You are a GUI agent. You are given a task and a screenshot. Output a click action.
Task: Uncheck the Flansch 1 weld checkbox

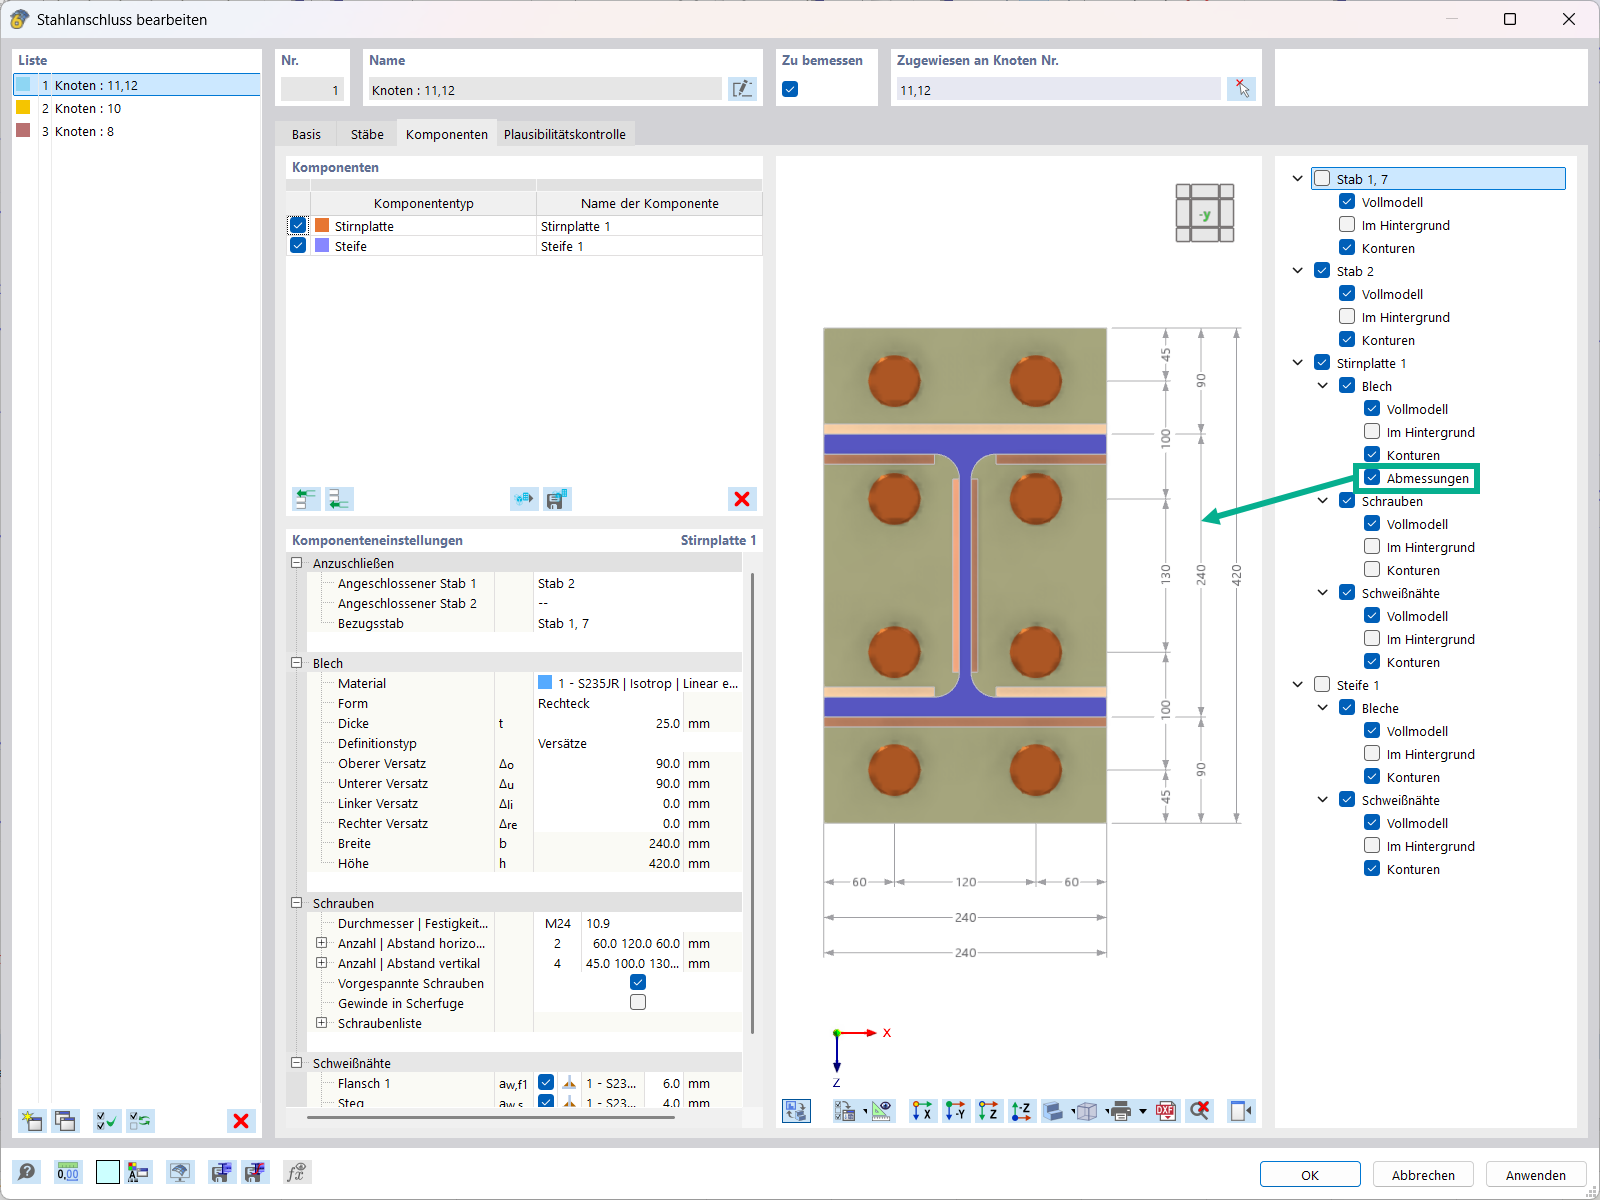point(546,1082)
